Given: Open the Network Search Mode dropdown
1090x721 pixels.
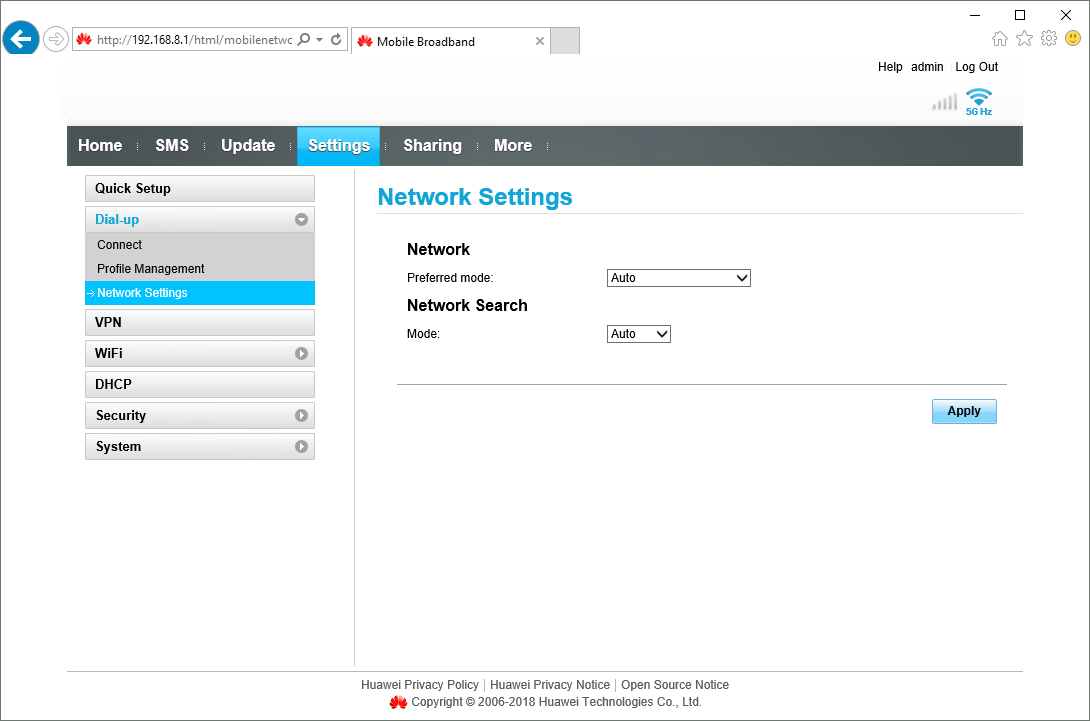Looking at the screenshot, I should click(638, 333).
